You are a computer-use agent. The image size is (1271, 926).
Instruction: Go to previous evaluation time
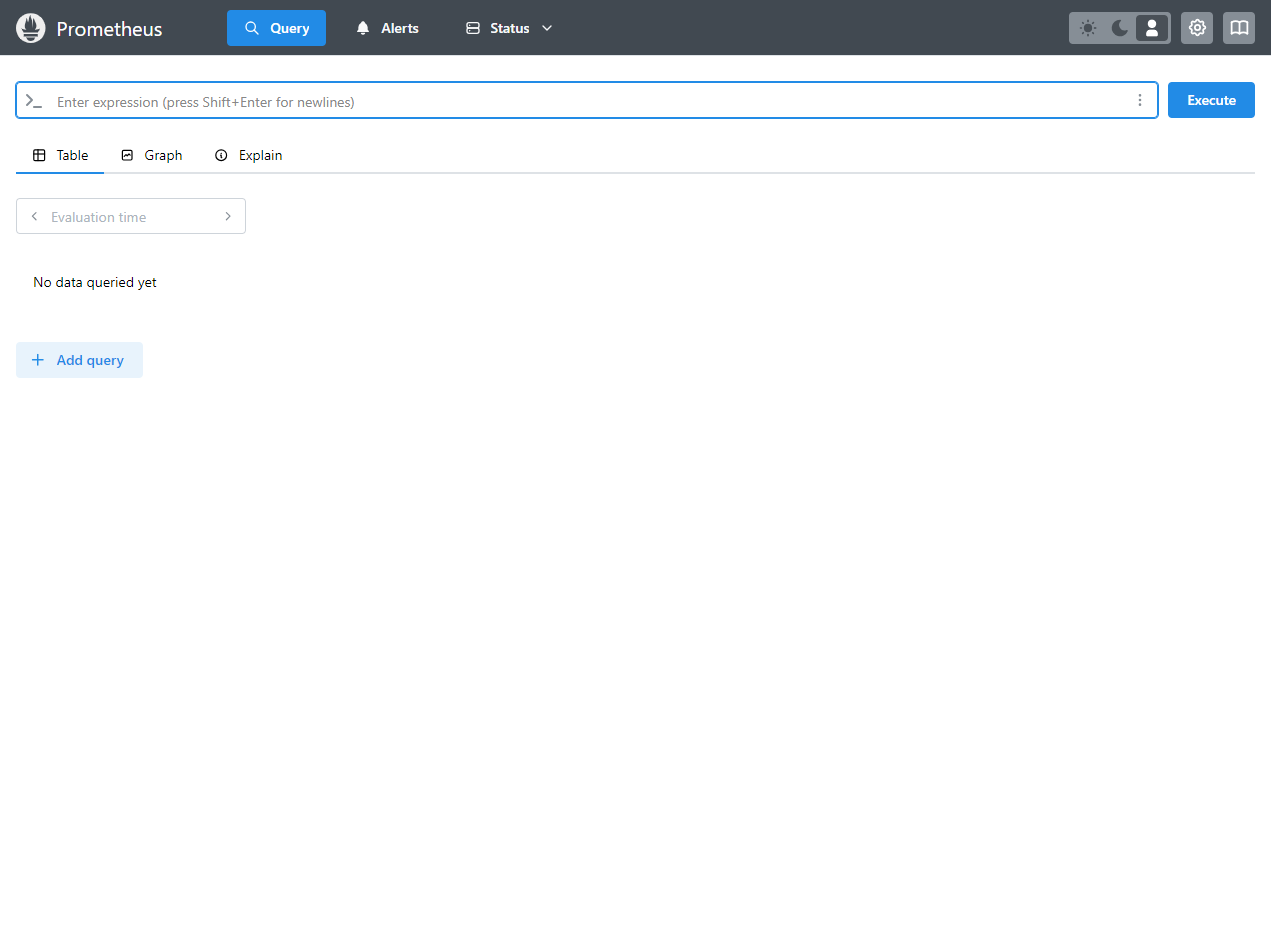35,216
